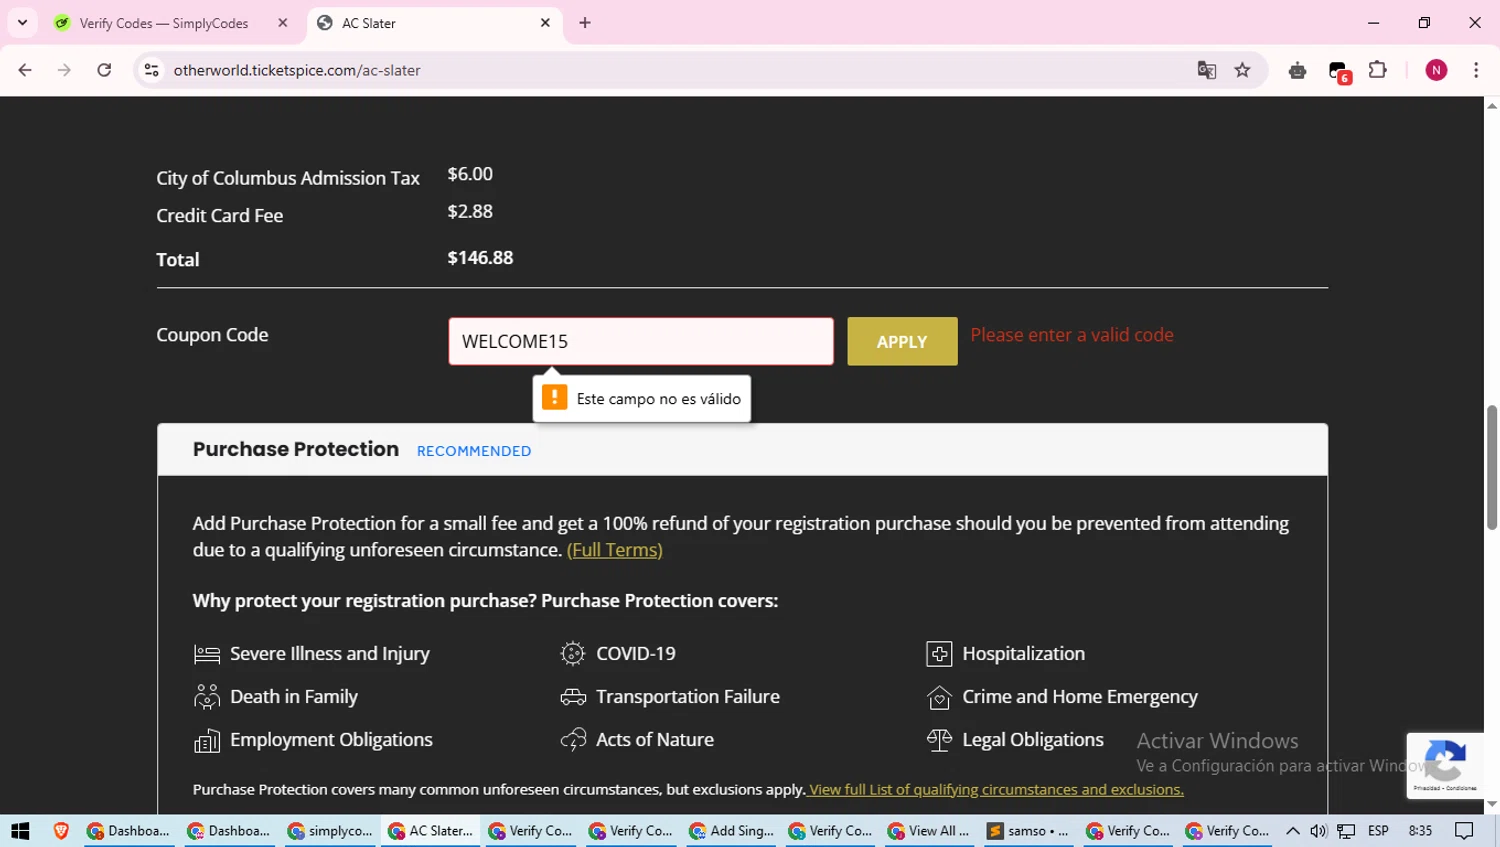Click the Acts of Nature storm icon
The width and height of the screenshot is (1500, 847).
[573, 740]
